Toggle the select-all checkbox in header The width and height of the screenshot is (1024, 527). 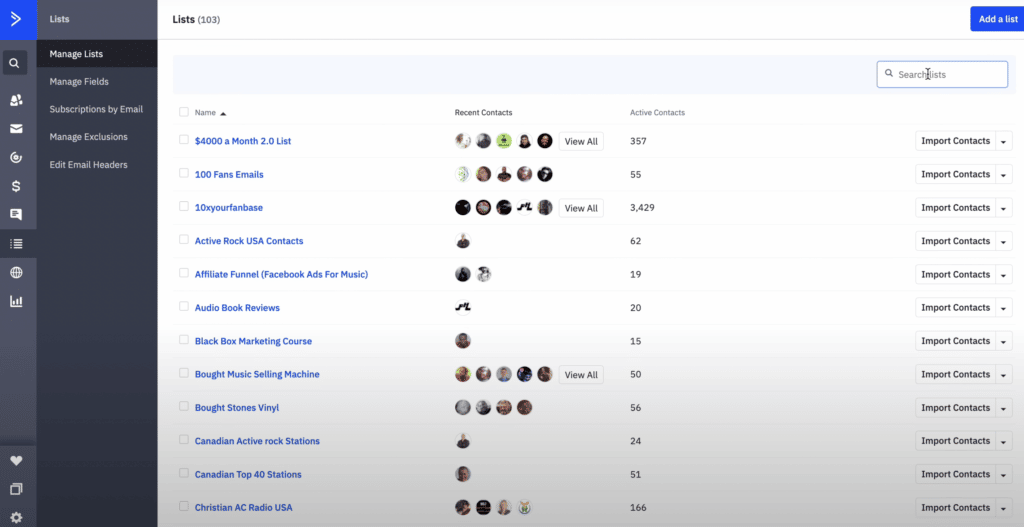(184, 112)
